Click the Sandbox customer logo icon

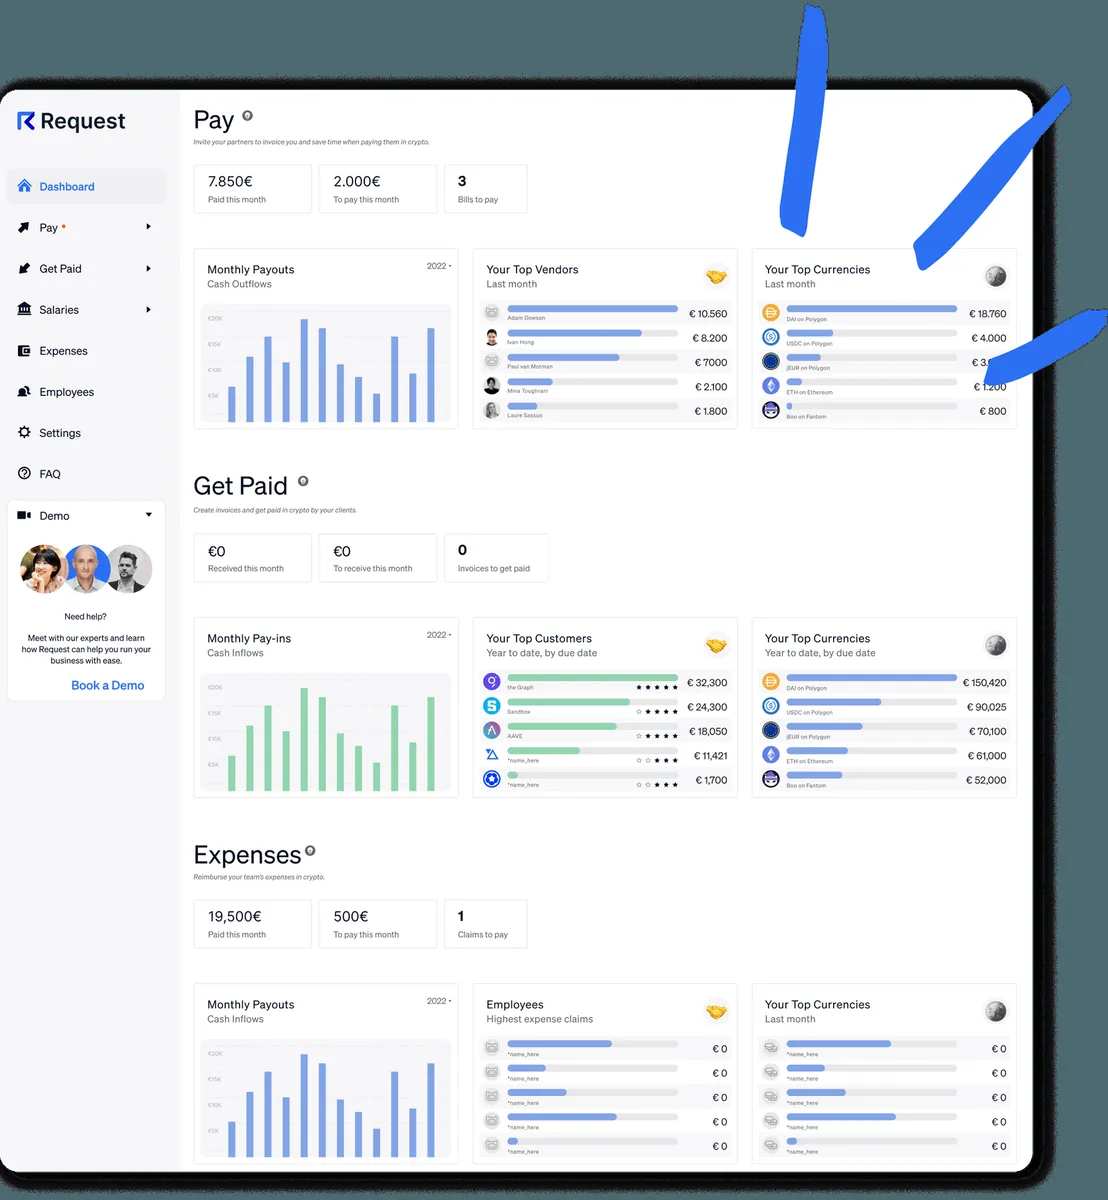click(491, 706)
